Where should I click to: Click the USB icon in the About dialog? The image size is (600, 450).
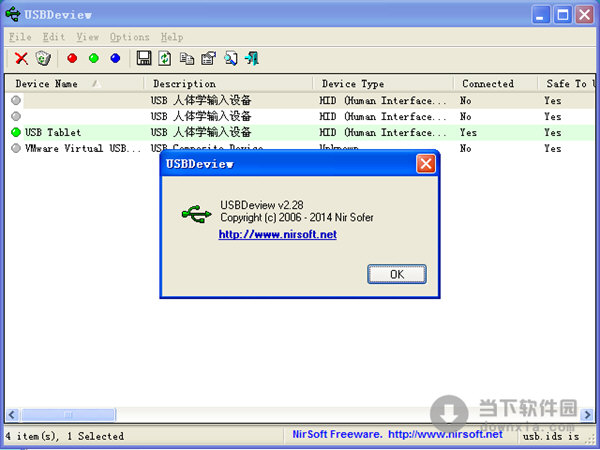pyautogui.click(x=196, y=214)
